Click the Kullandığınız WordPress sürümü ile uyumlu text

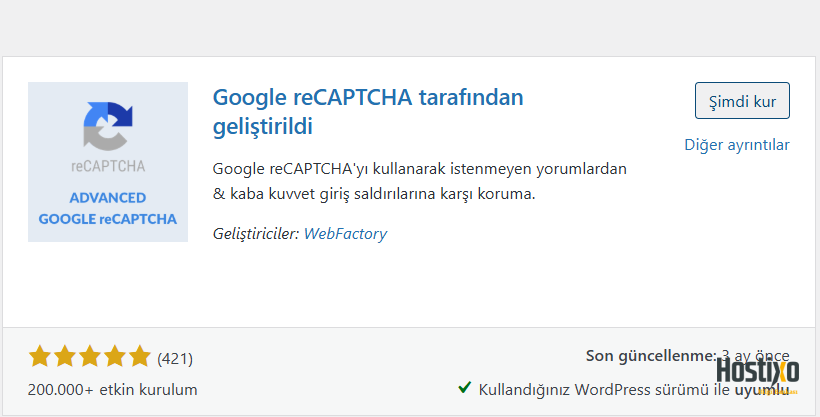[x=634, y=390]
